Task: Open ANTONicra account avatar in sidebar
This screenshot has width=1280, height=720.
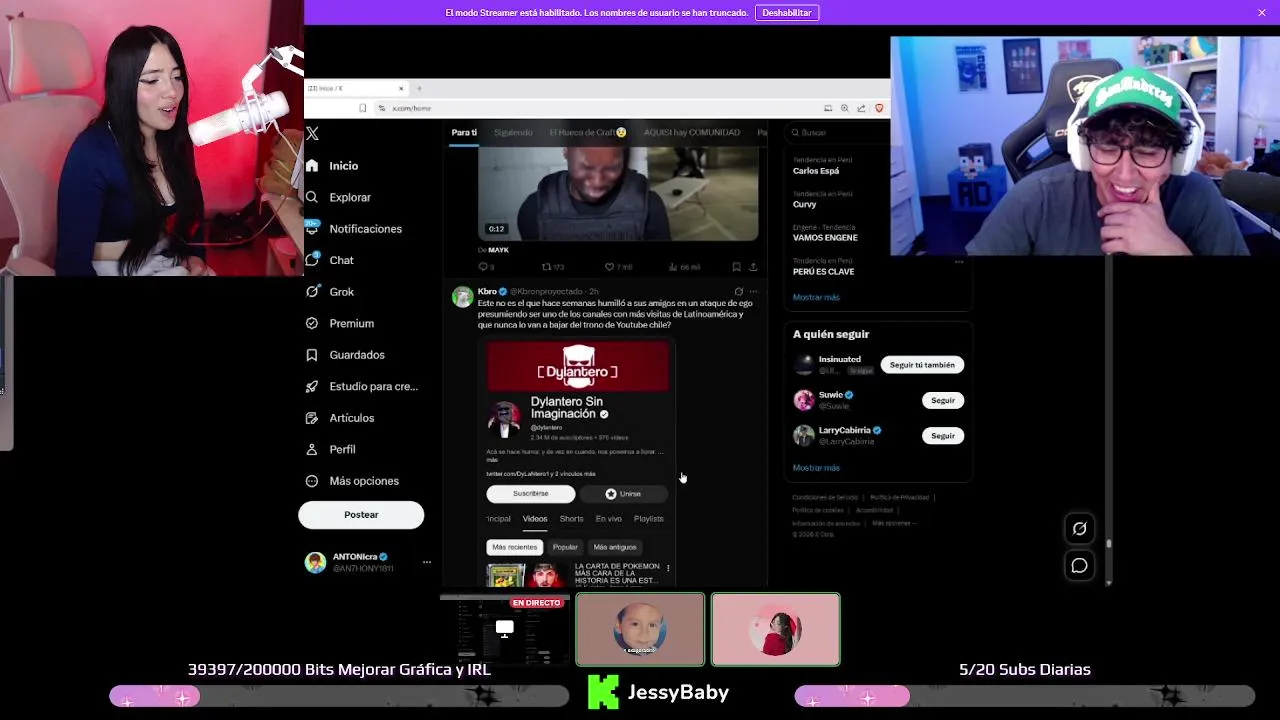Action: 315,562
